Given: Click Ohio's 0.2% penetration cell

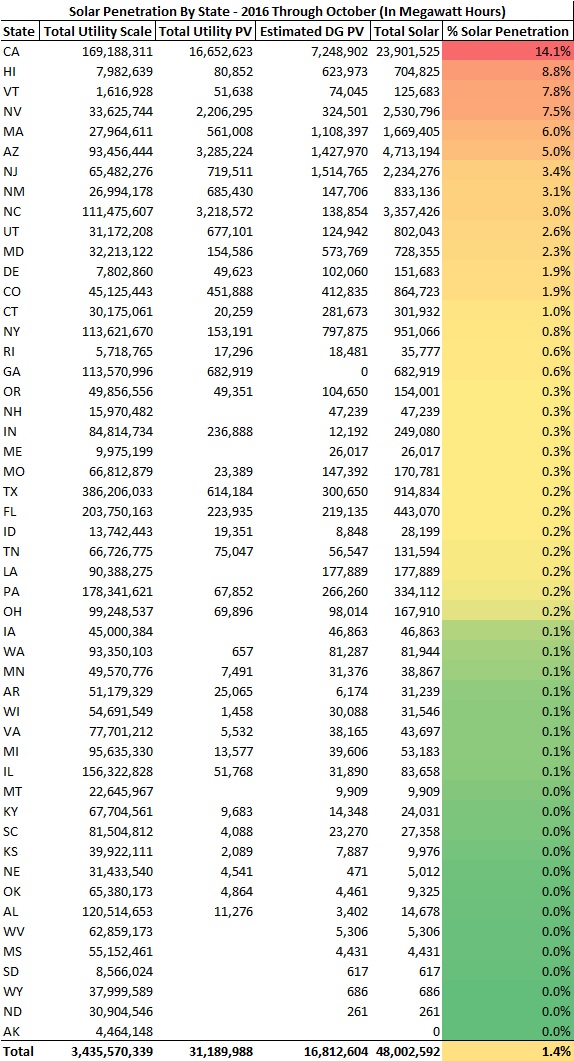Looking at the screenshot, I should (508, 611).
